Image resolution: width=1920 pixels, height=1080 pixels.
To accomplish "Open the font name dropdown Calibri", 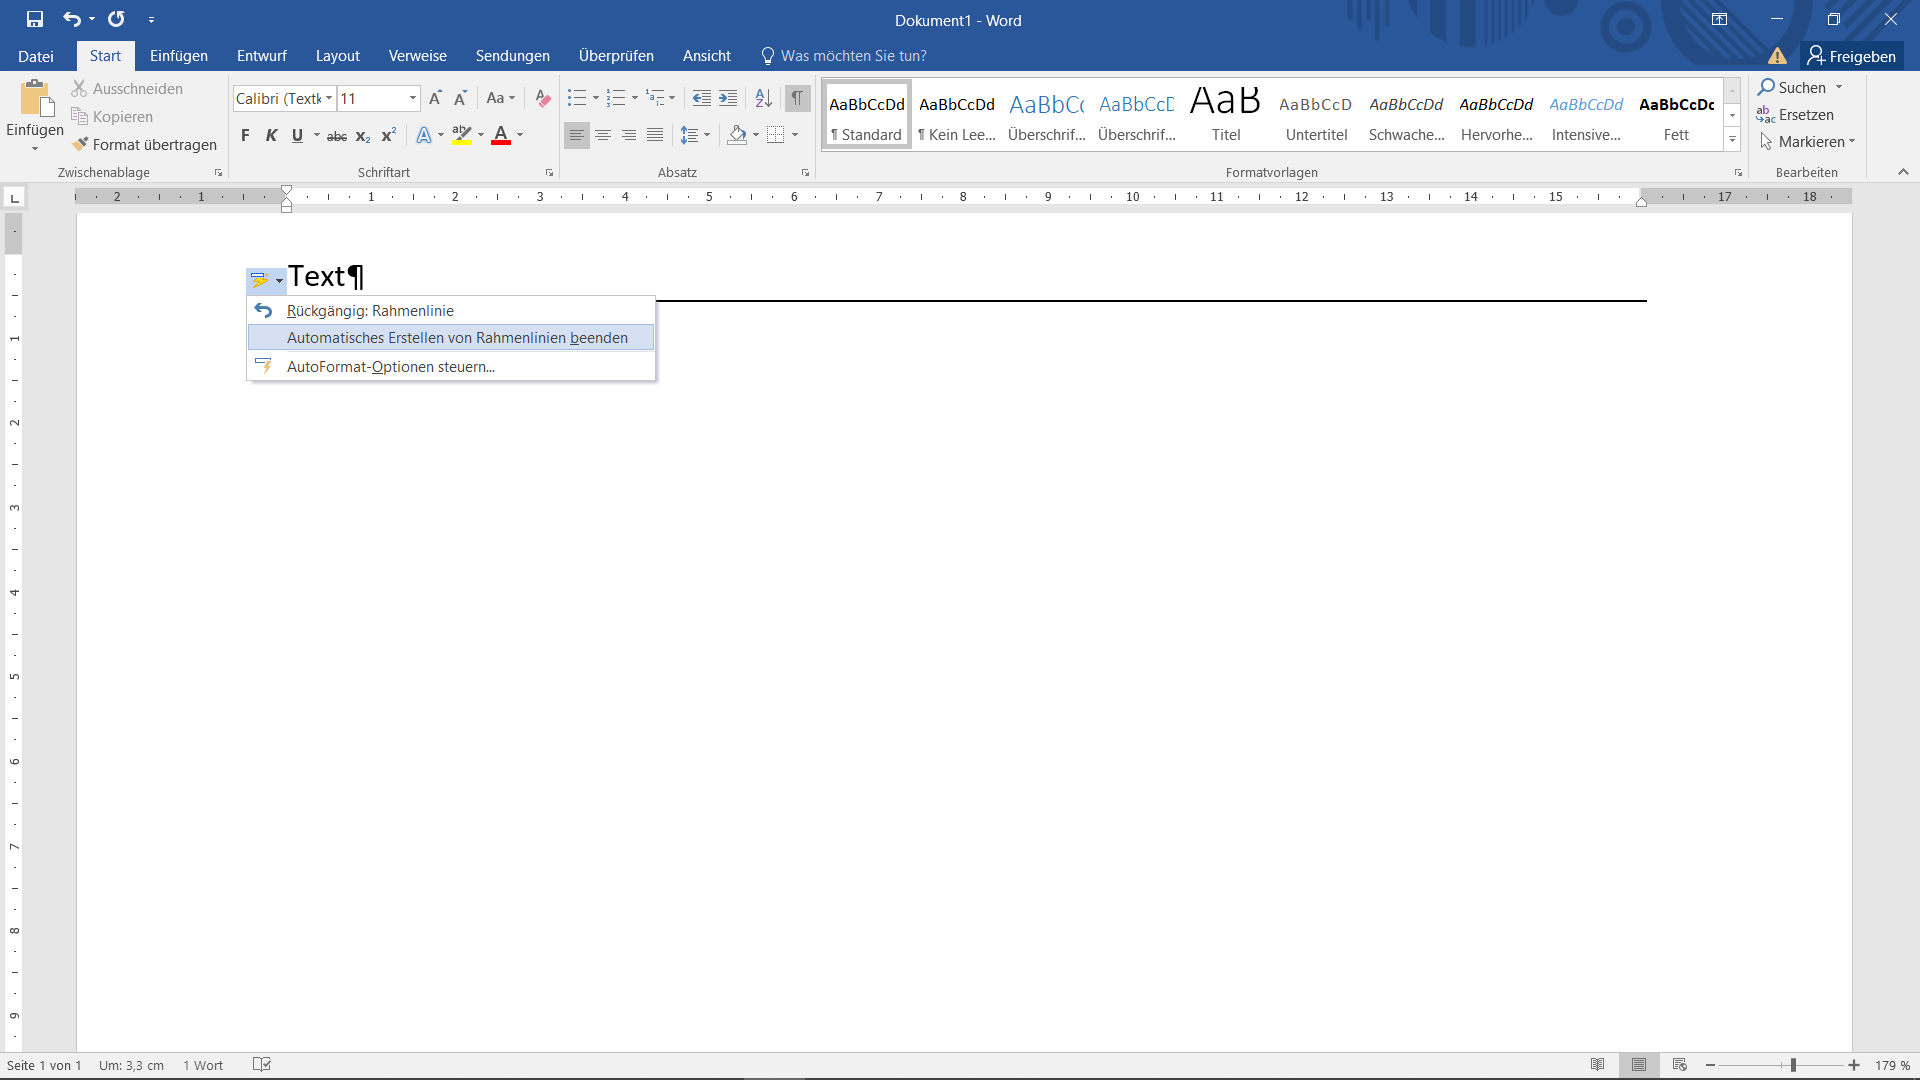I will pos(329,98).
